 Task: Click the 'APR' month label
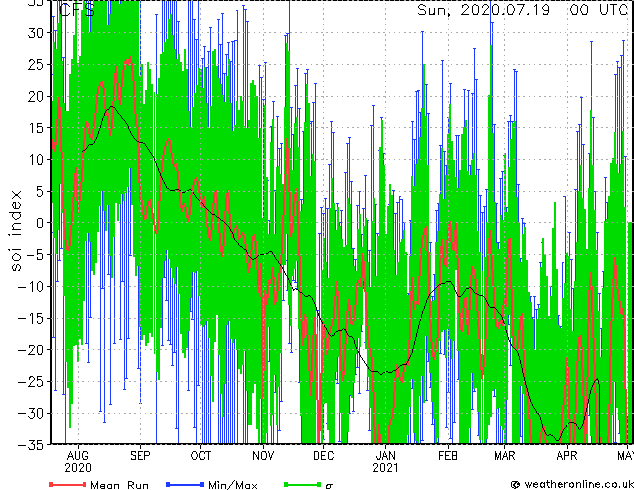click(x=567, y=456)
